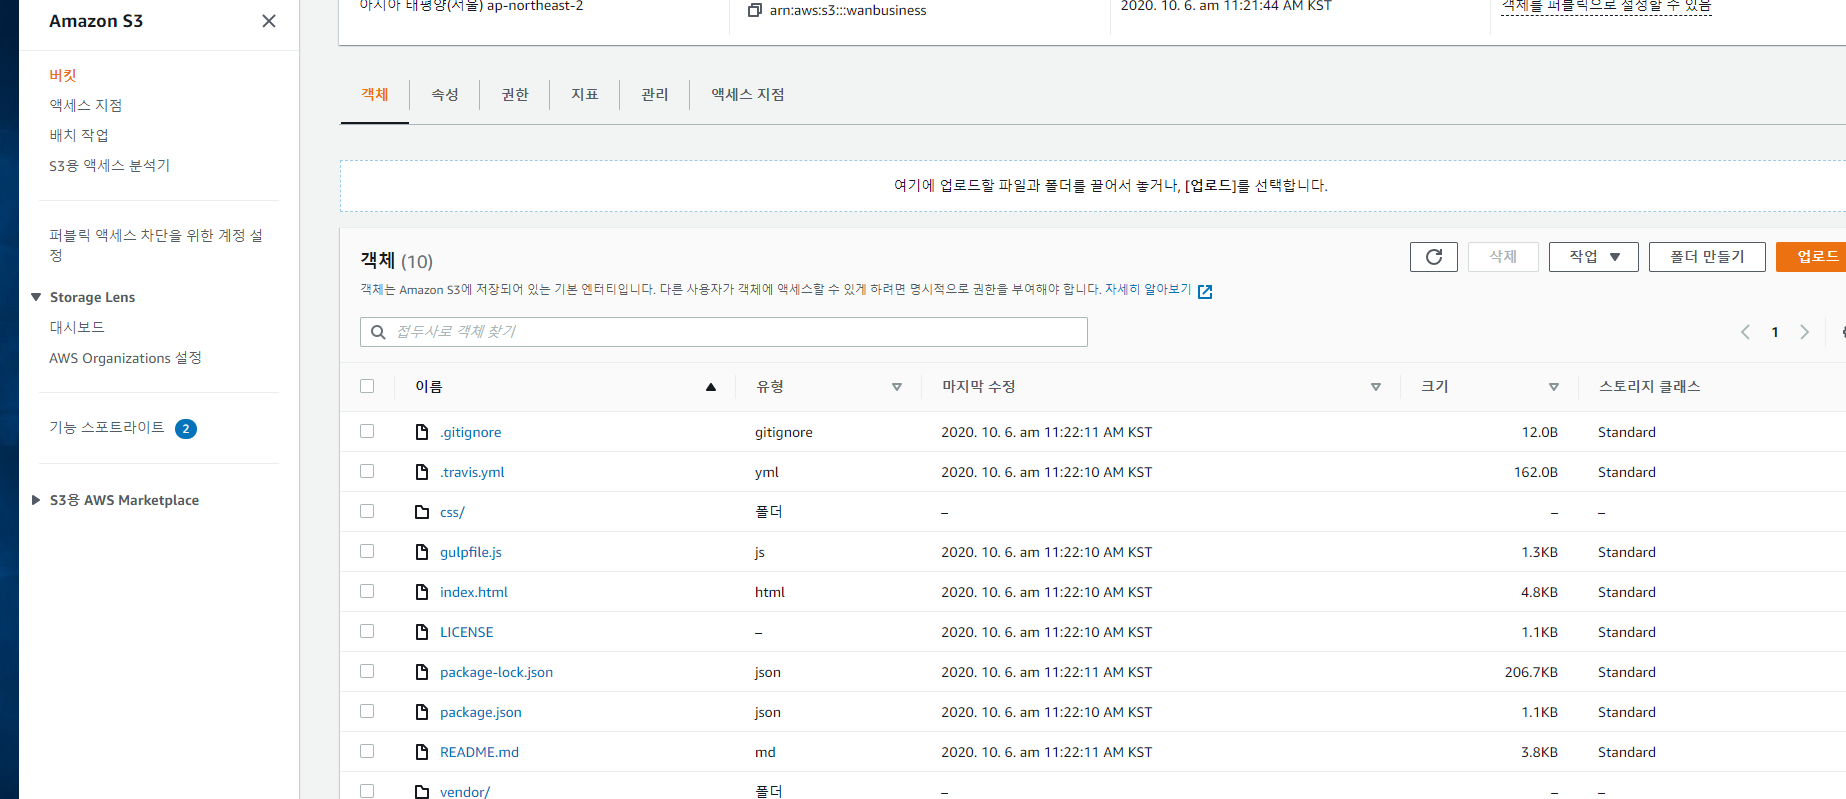Viewport: 1846px width, 799px height.
Task: Open Storage Lens 대시보드 link
Action: coord(77,327)
